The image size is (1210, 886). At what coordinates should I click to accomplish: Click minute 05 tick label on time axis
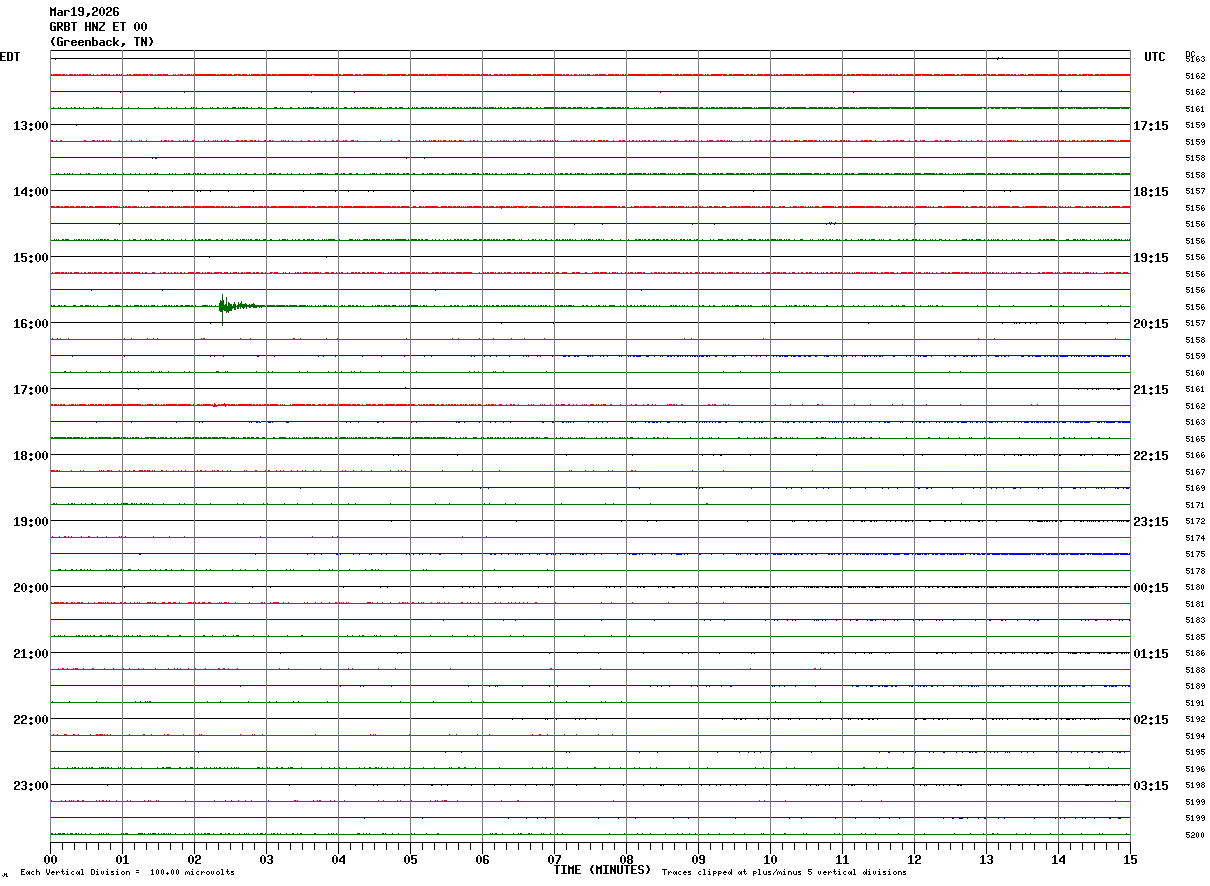click(x=410, y=859)
